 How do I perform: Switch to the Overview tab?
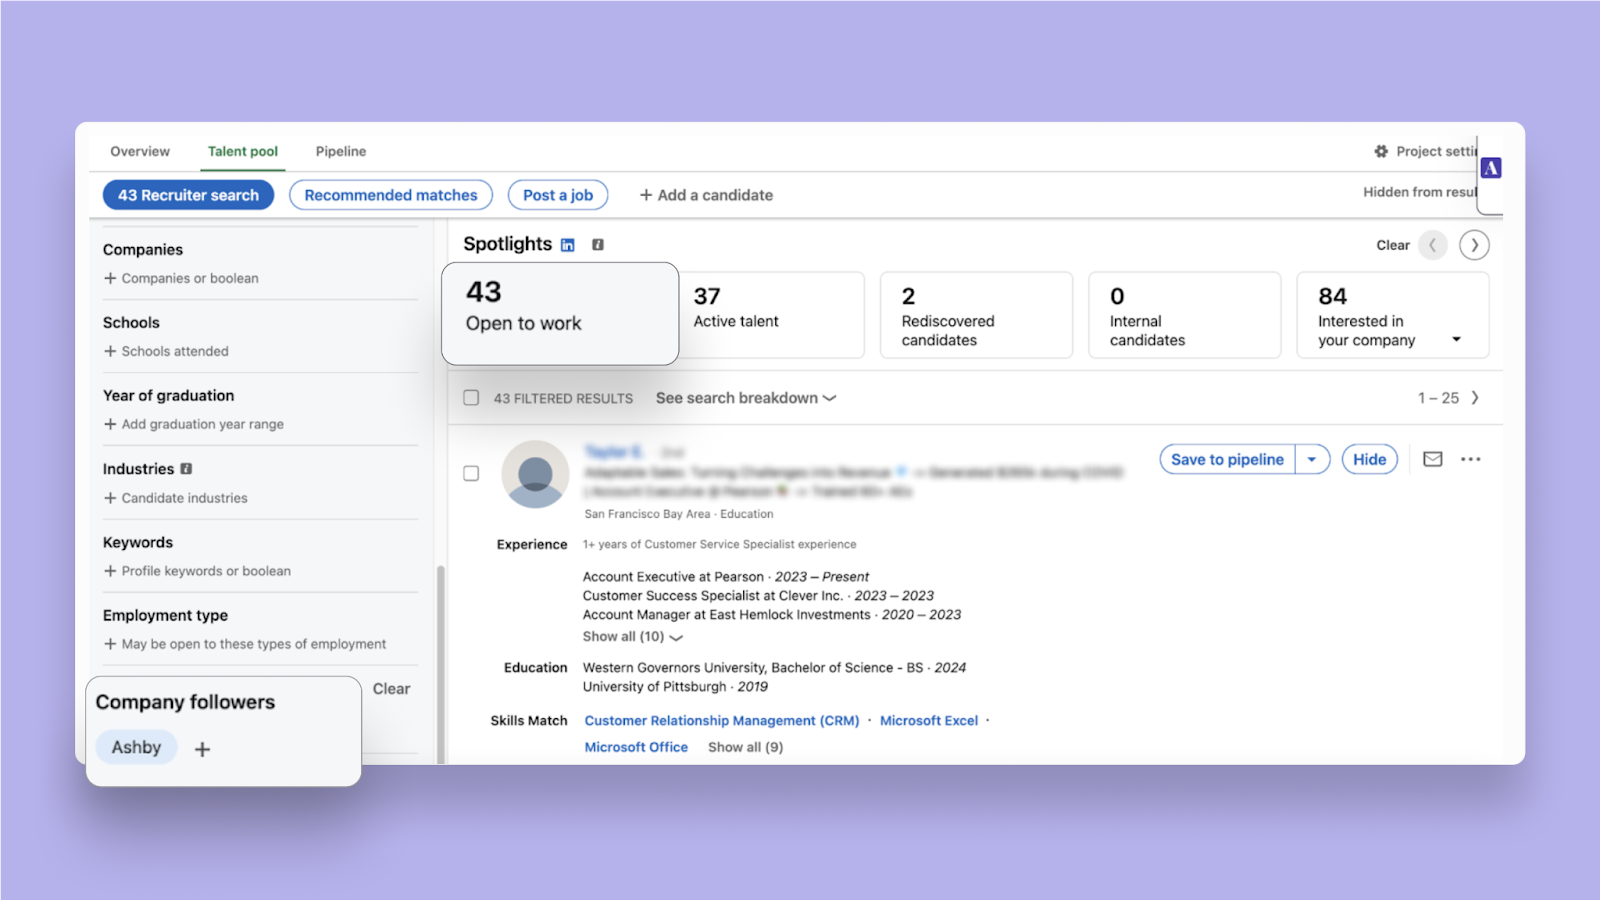[x=140, y=151]
